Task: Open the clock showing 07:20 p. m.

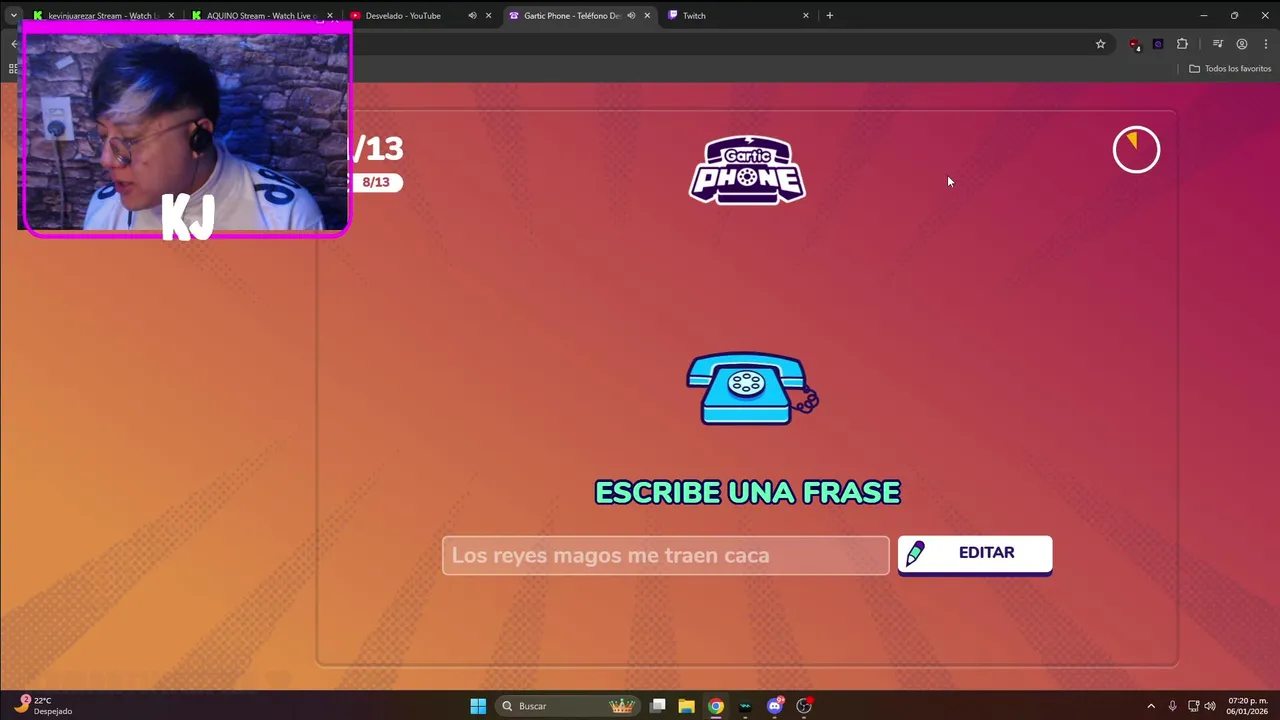Action: click(1247, 706)
